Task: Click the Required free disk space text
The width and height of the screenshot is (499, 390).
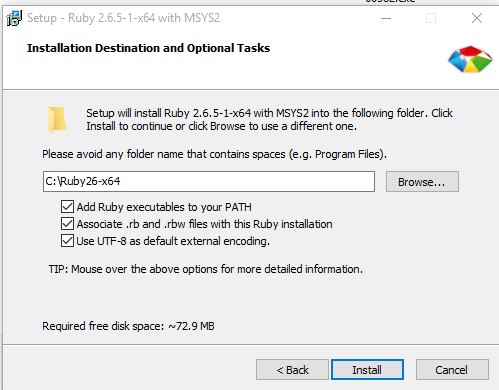Action: pyautogui.click(x=128, y=326)
